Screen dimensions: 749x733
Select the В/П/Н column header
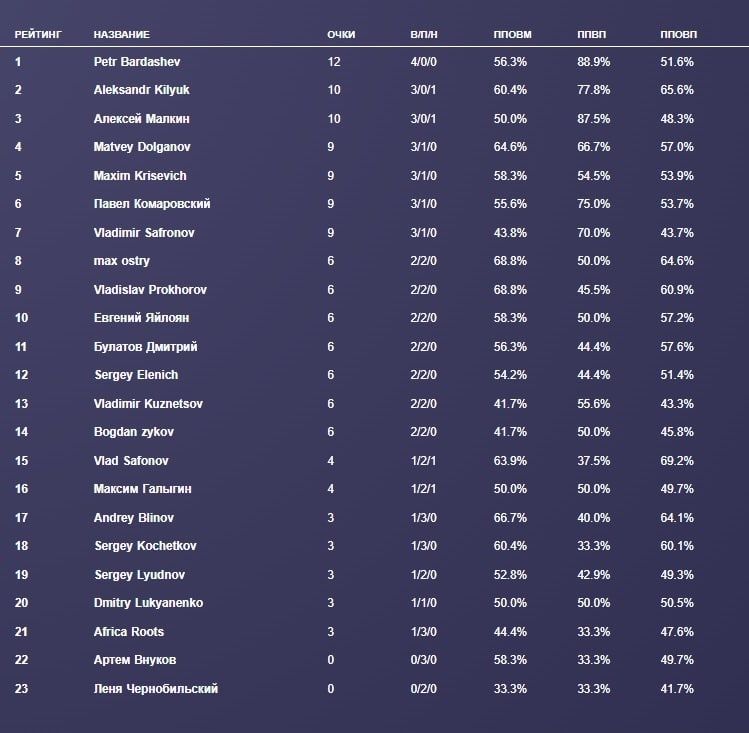pos(424,34)
